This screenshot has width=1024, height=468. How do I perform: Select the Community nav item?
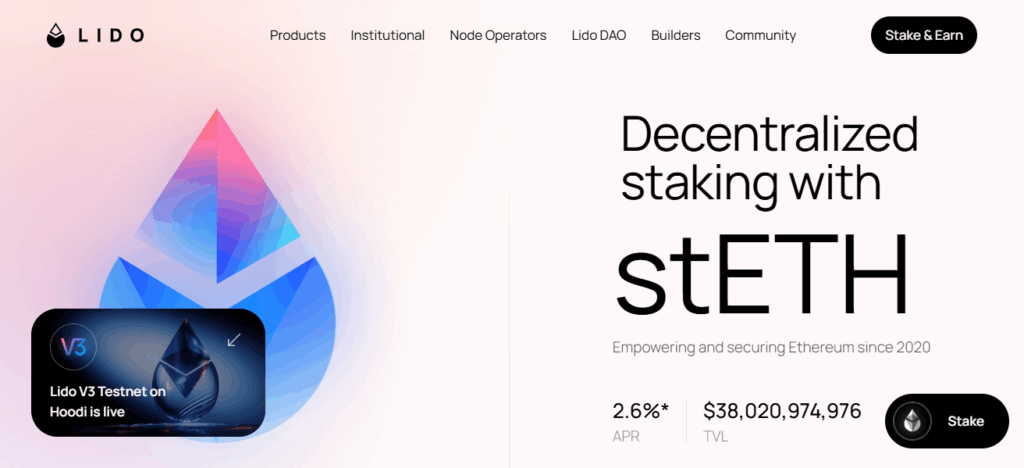(x=760, y=35)
